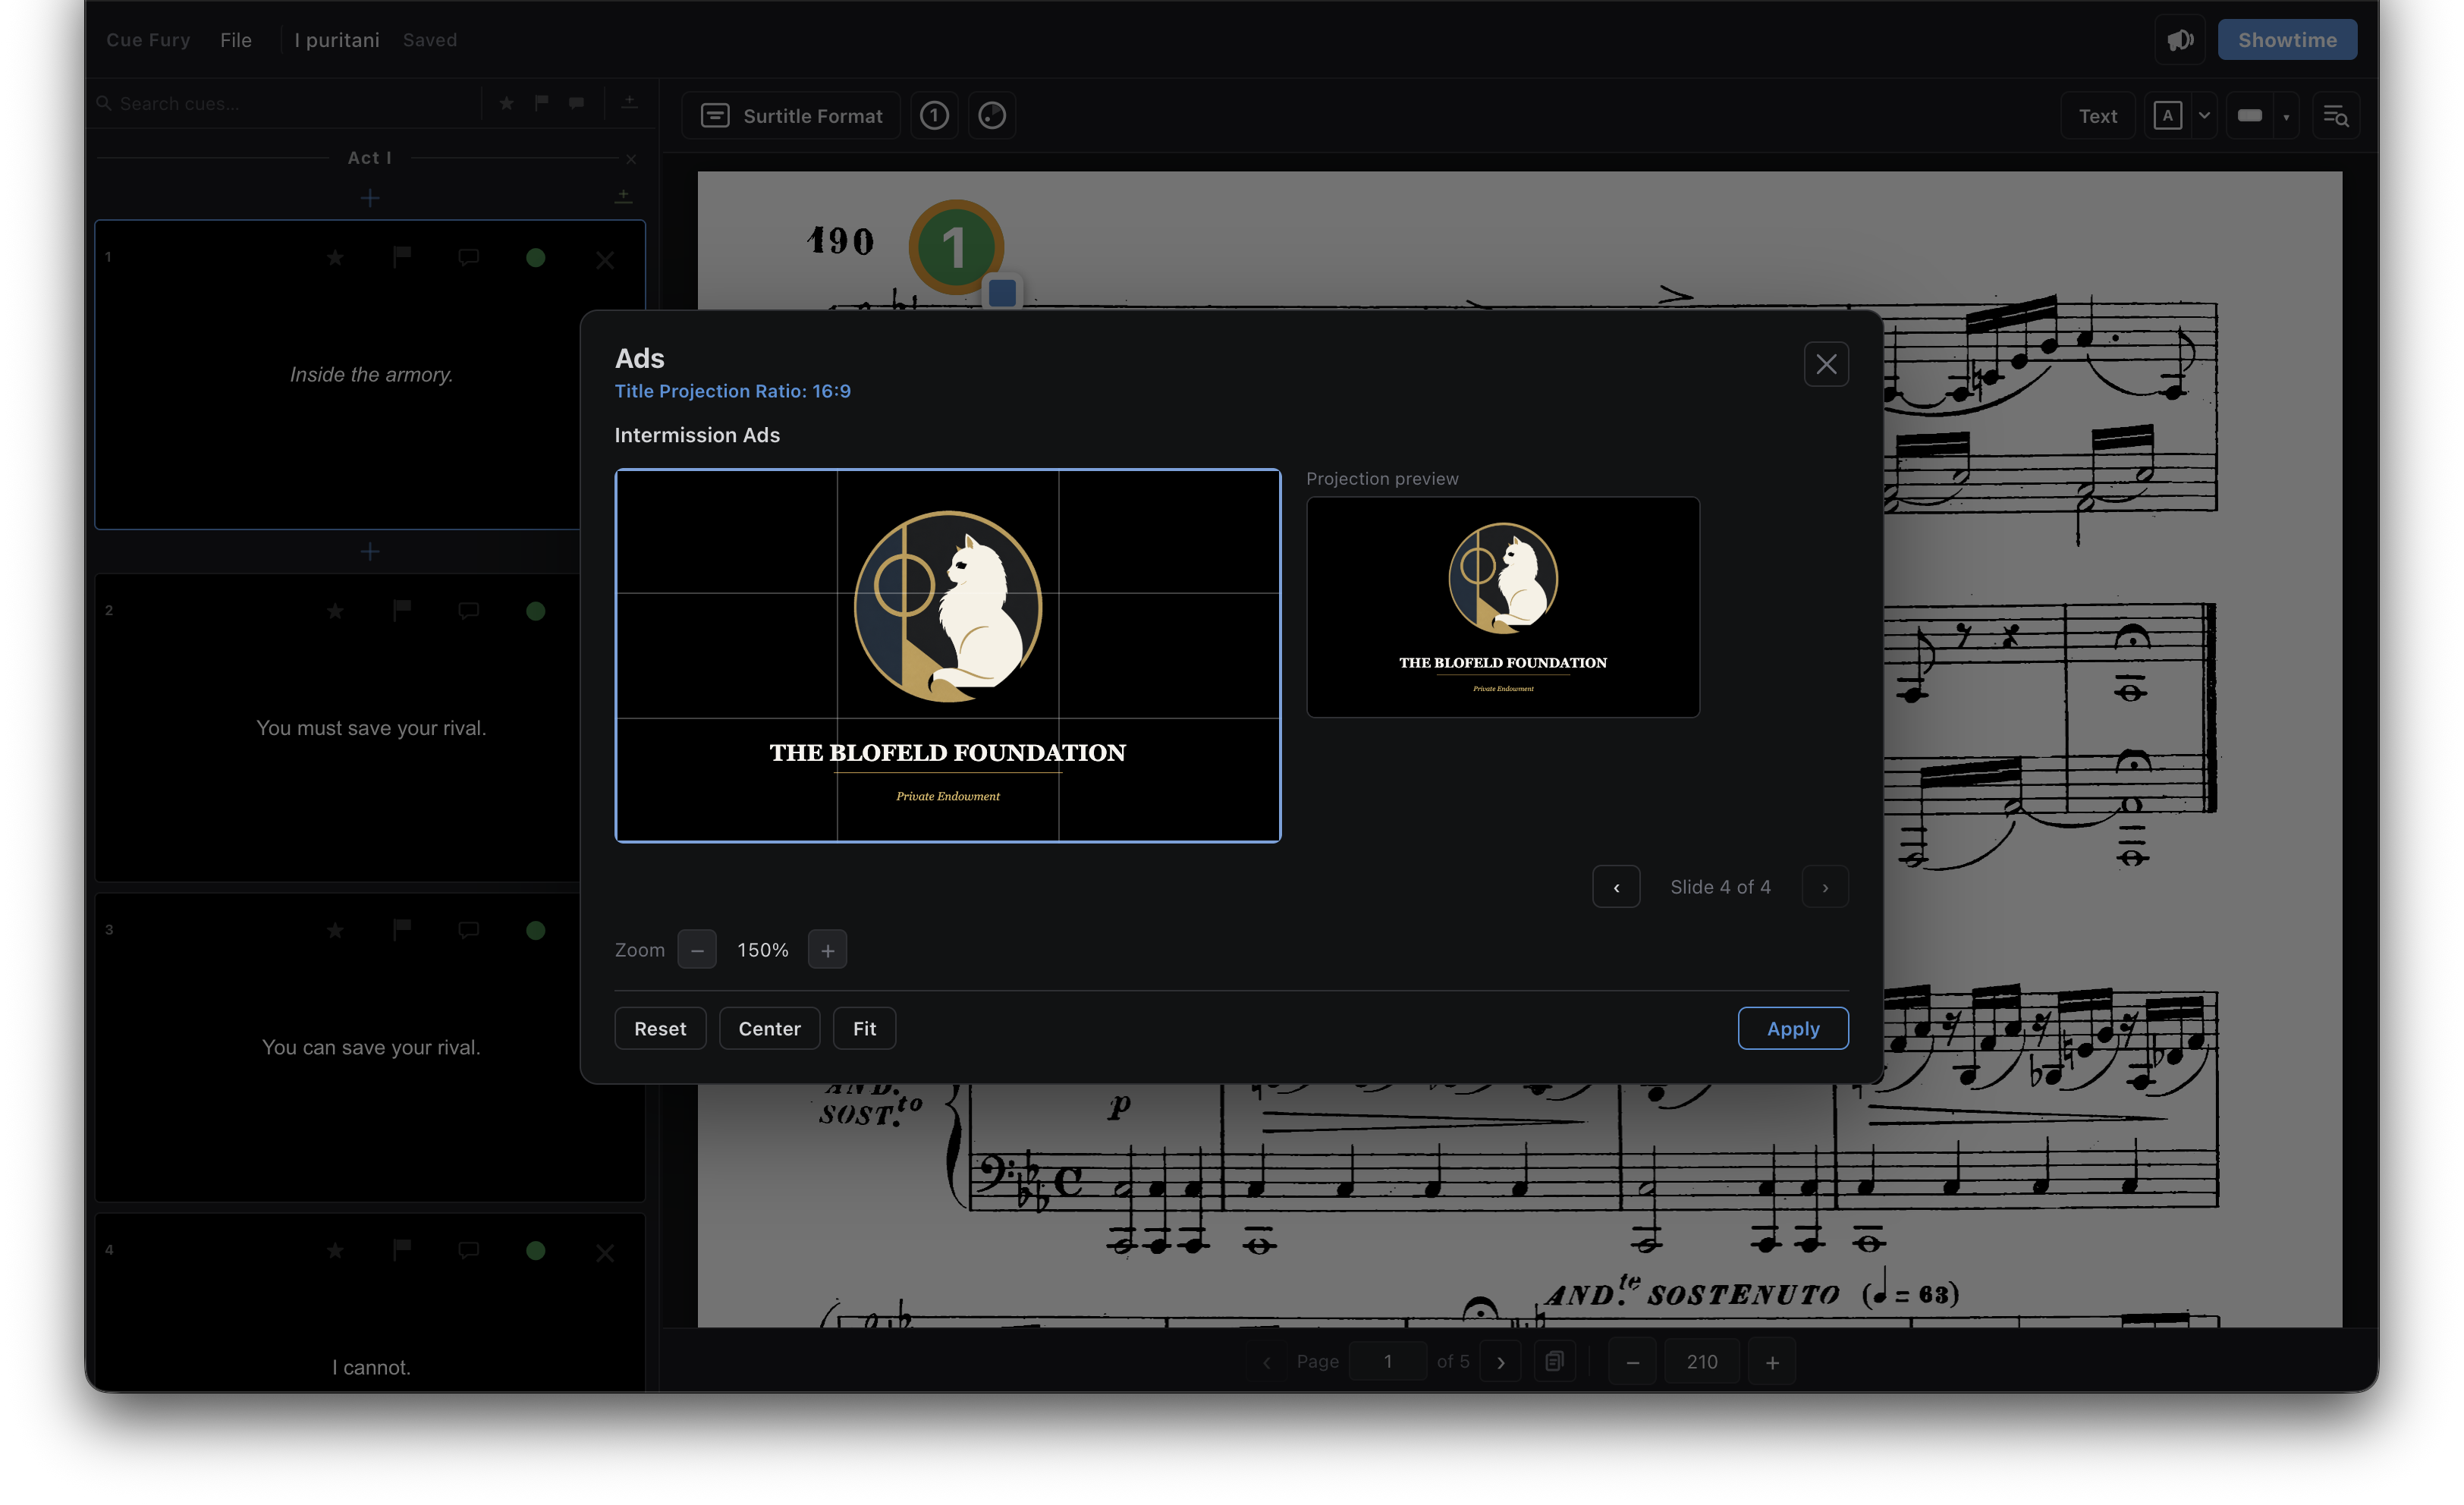Apply the ad slide settings
The image size is (2464, 1505).
coord(1793,1028)
